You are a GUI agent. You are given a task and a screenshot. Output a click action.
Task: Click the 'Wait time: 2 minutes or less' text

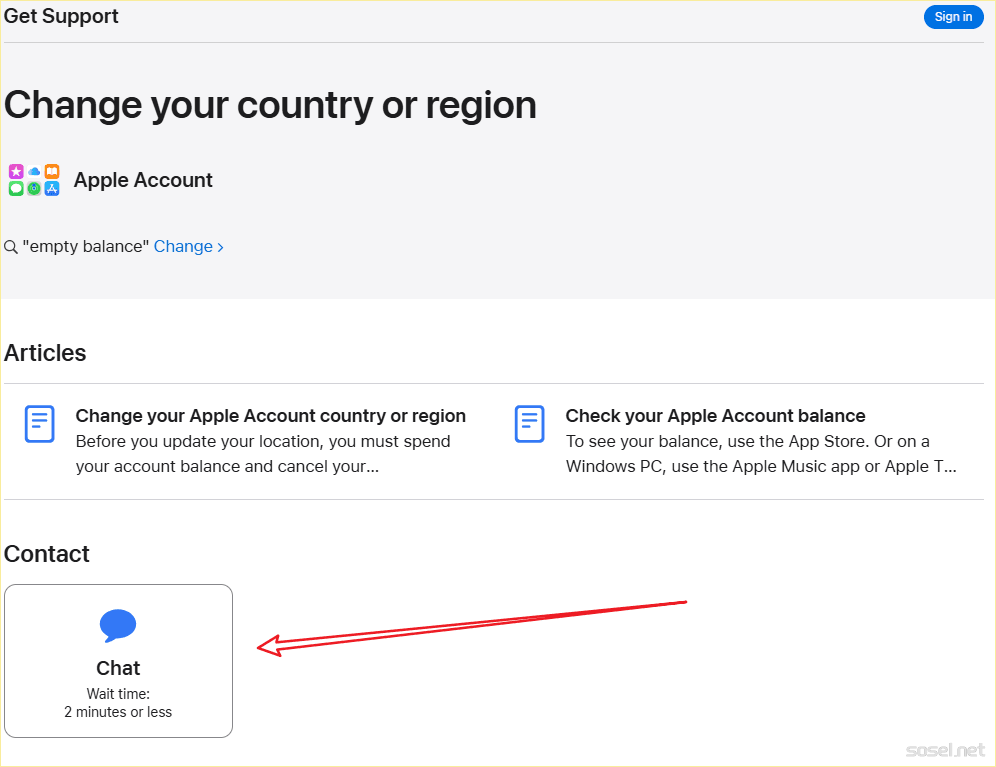click(118, 703)
